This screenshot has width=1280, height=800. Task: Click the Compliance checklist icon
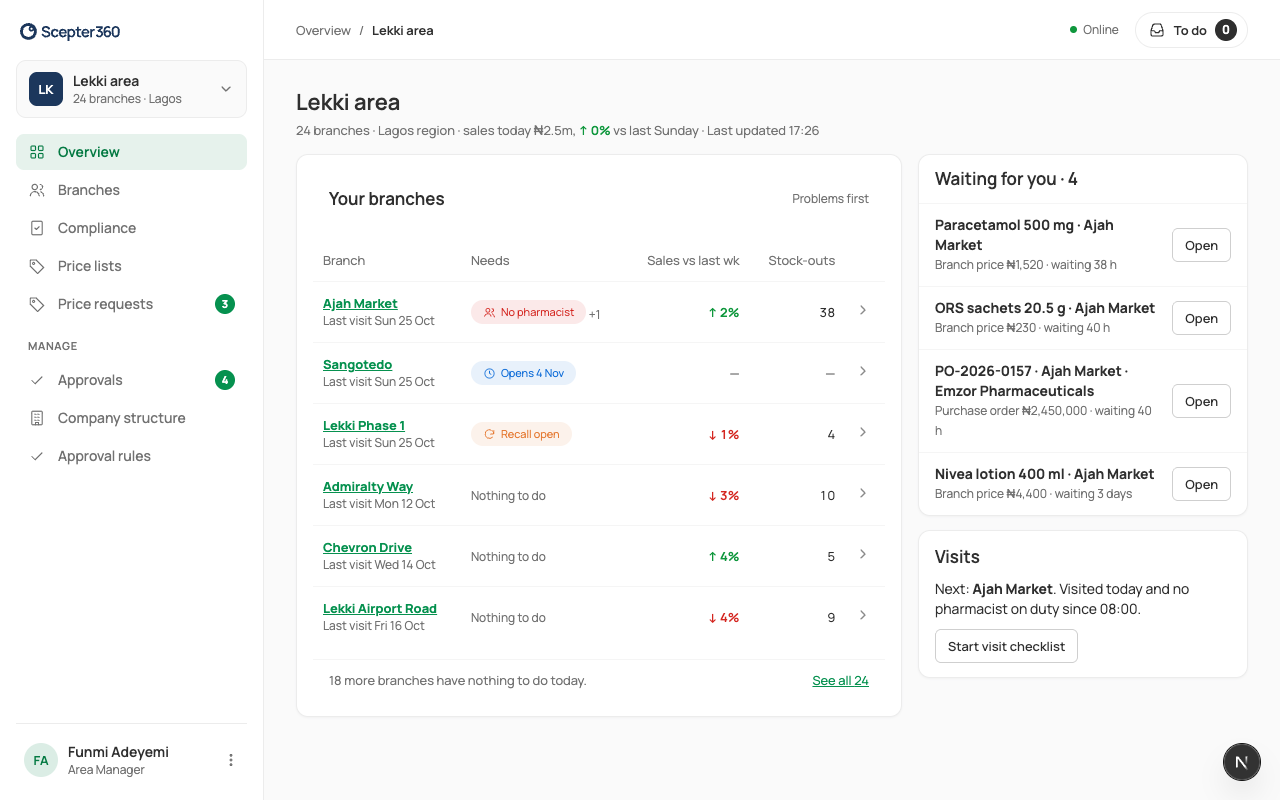tap(37, 228)
